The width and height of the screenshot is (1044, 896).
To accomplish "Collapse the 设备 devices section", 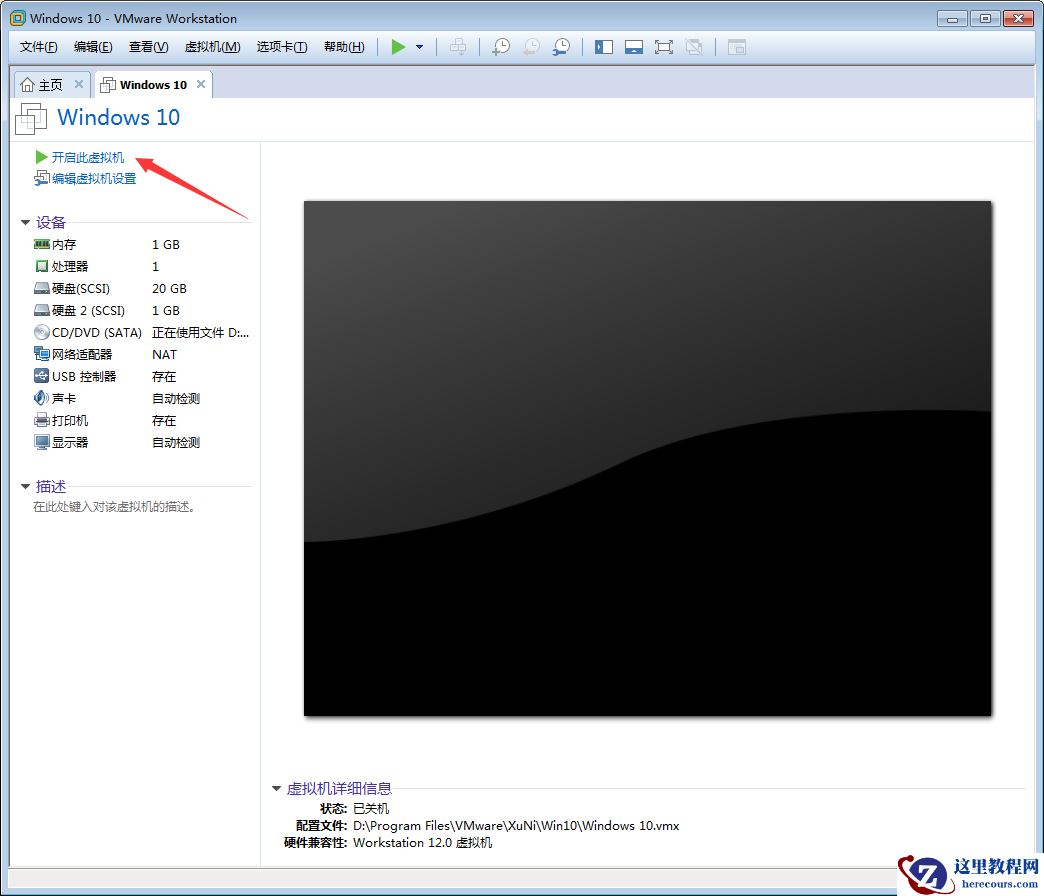I will point(25,222).
